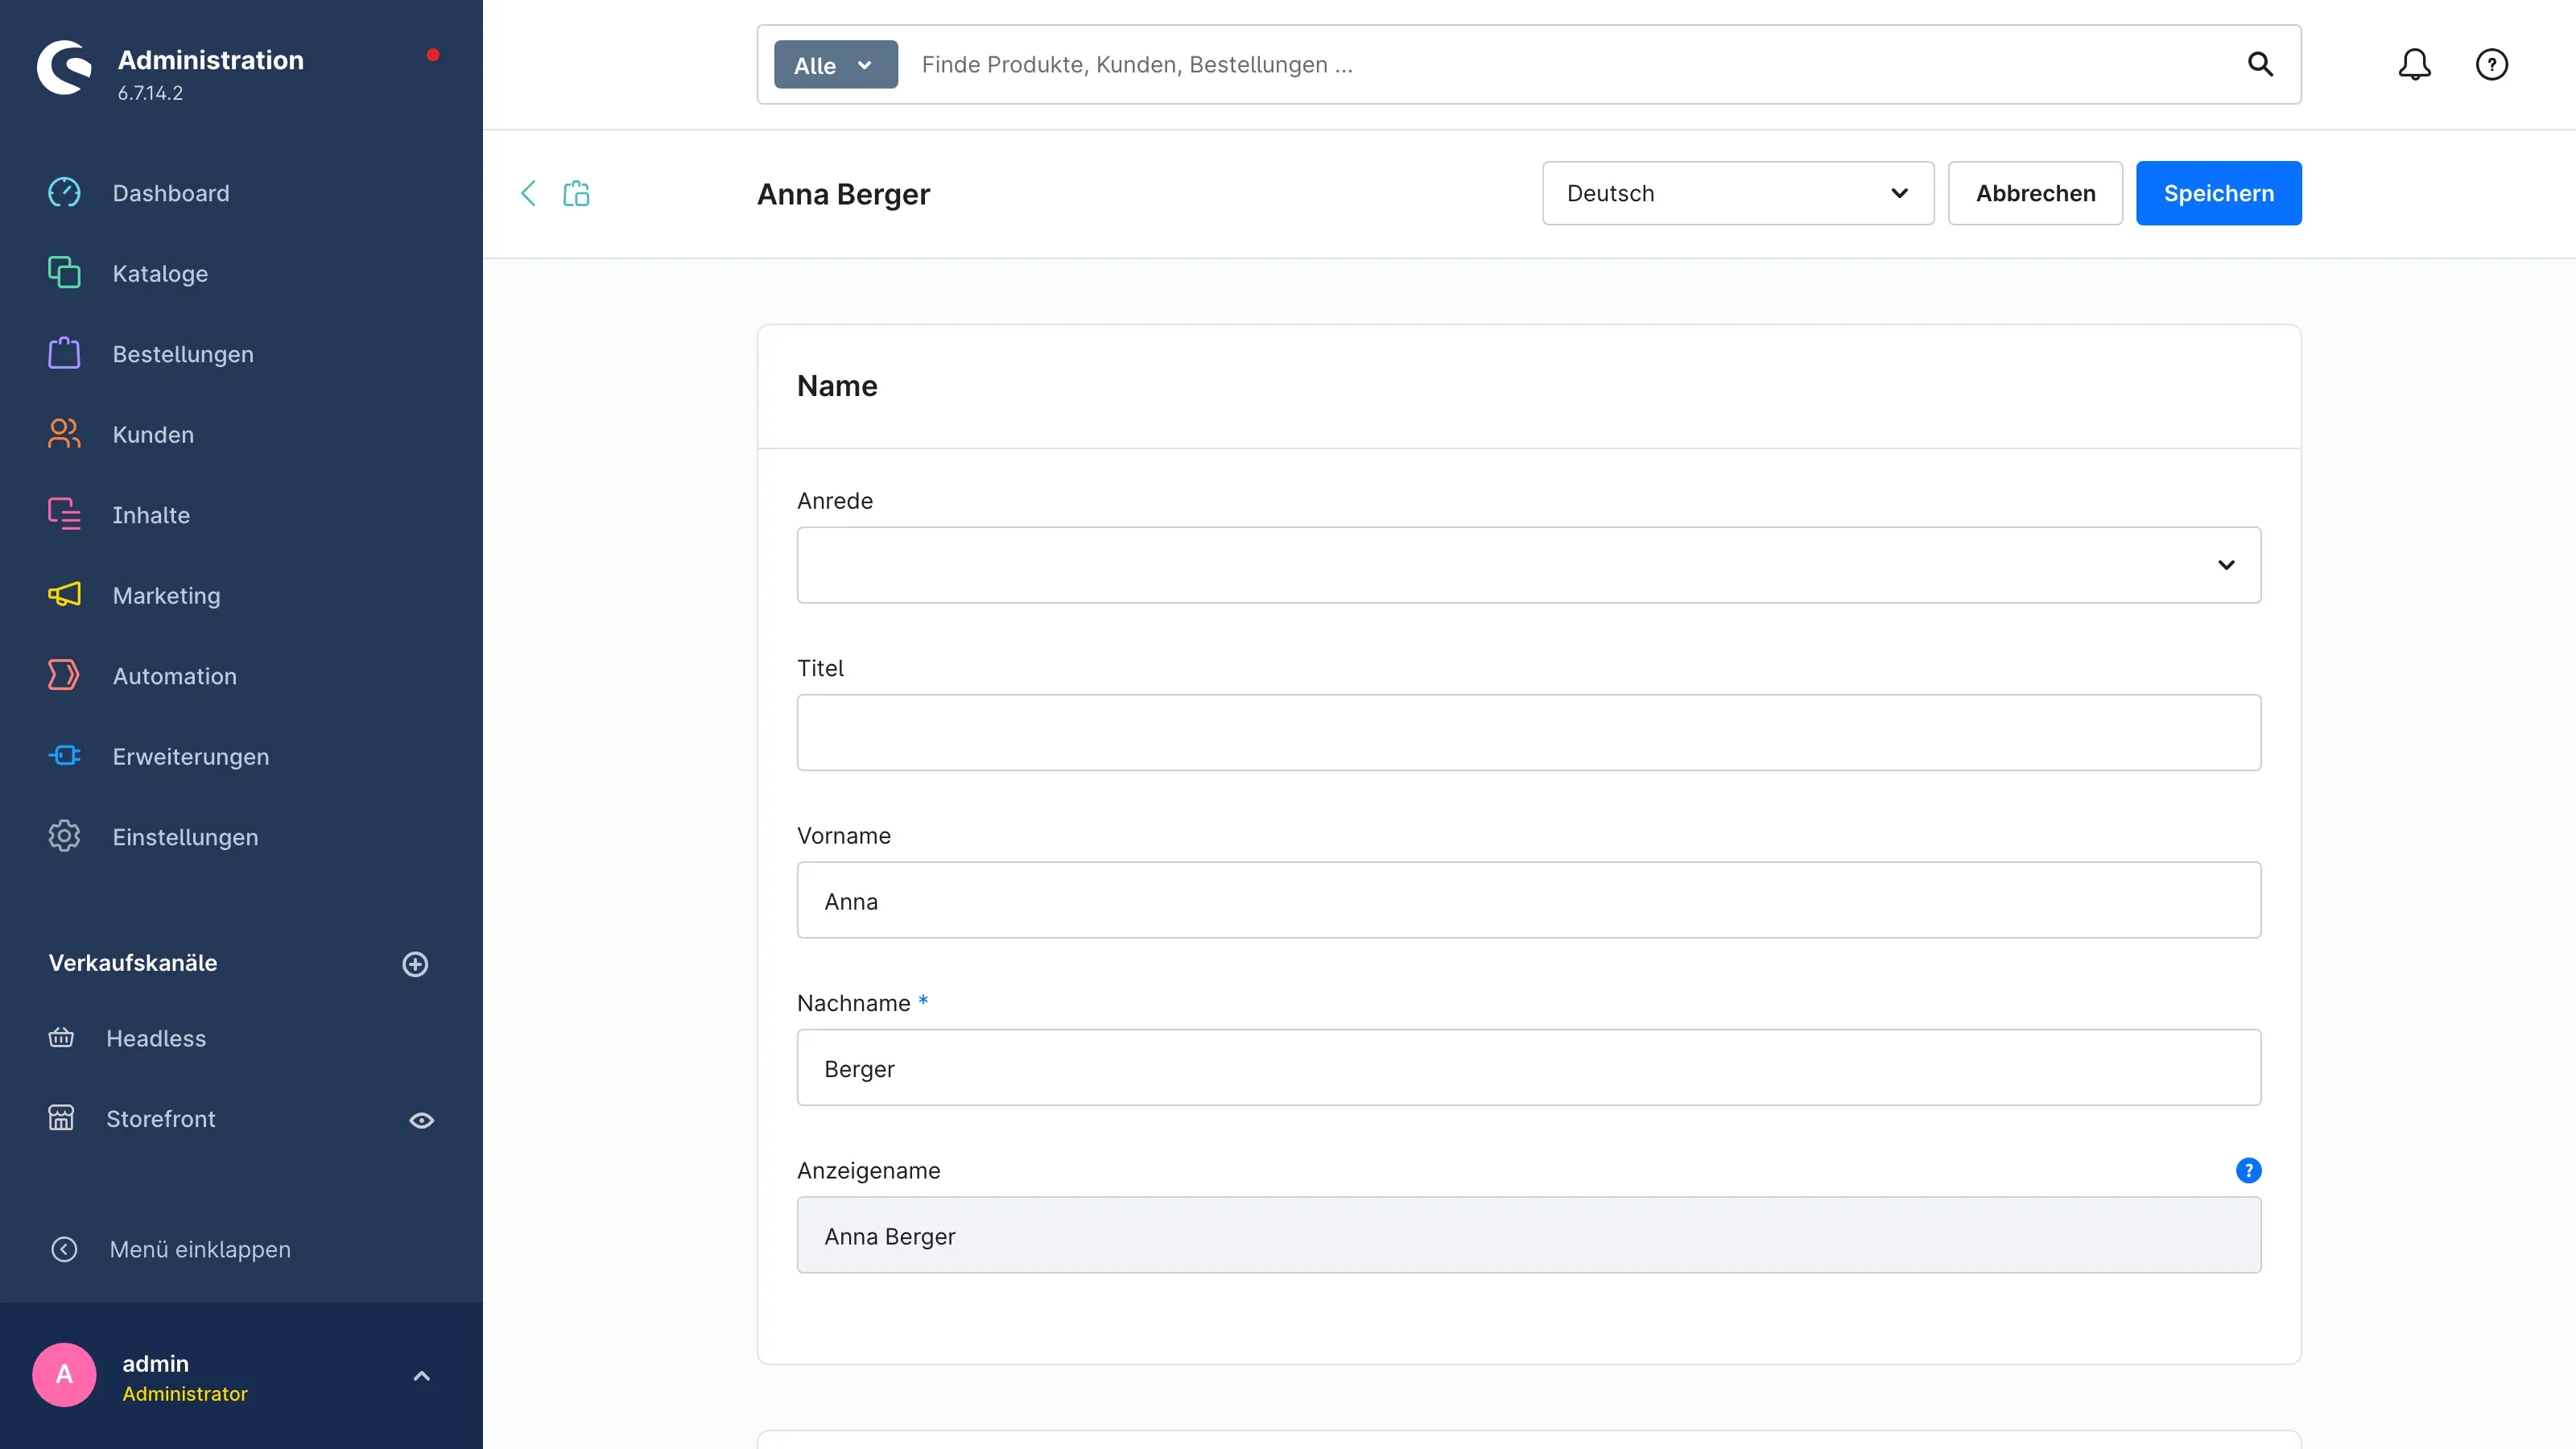The height and width of the screenshot is (1449, 2576).
Task: Click the search magnifier icon
Action: coord(2260,65)
